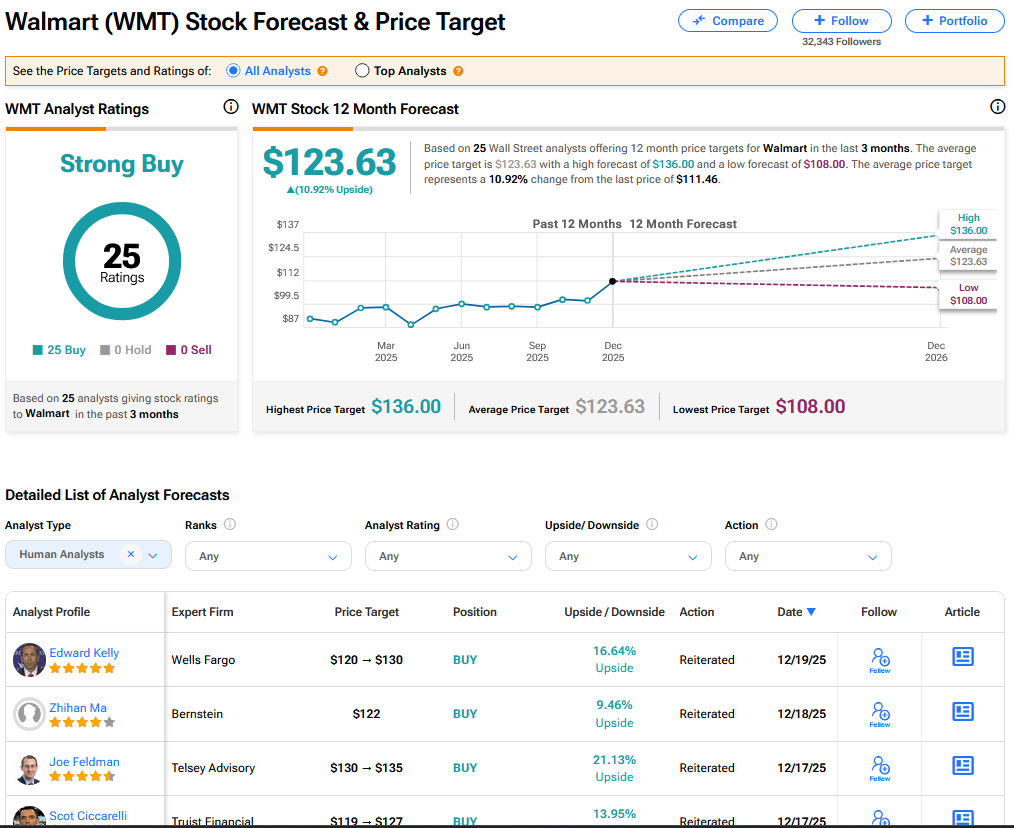Select the All Analysts radio button
This screenshot has height=828, width=1014.
tap(234, 71)
